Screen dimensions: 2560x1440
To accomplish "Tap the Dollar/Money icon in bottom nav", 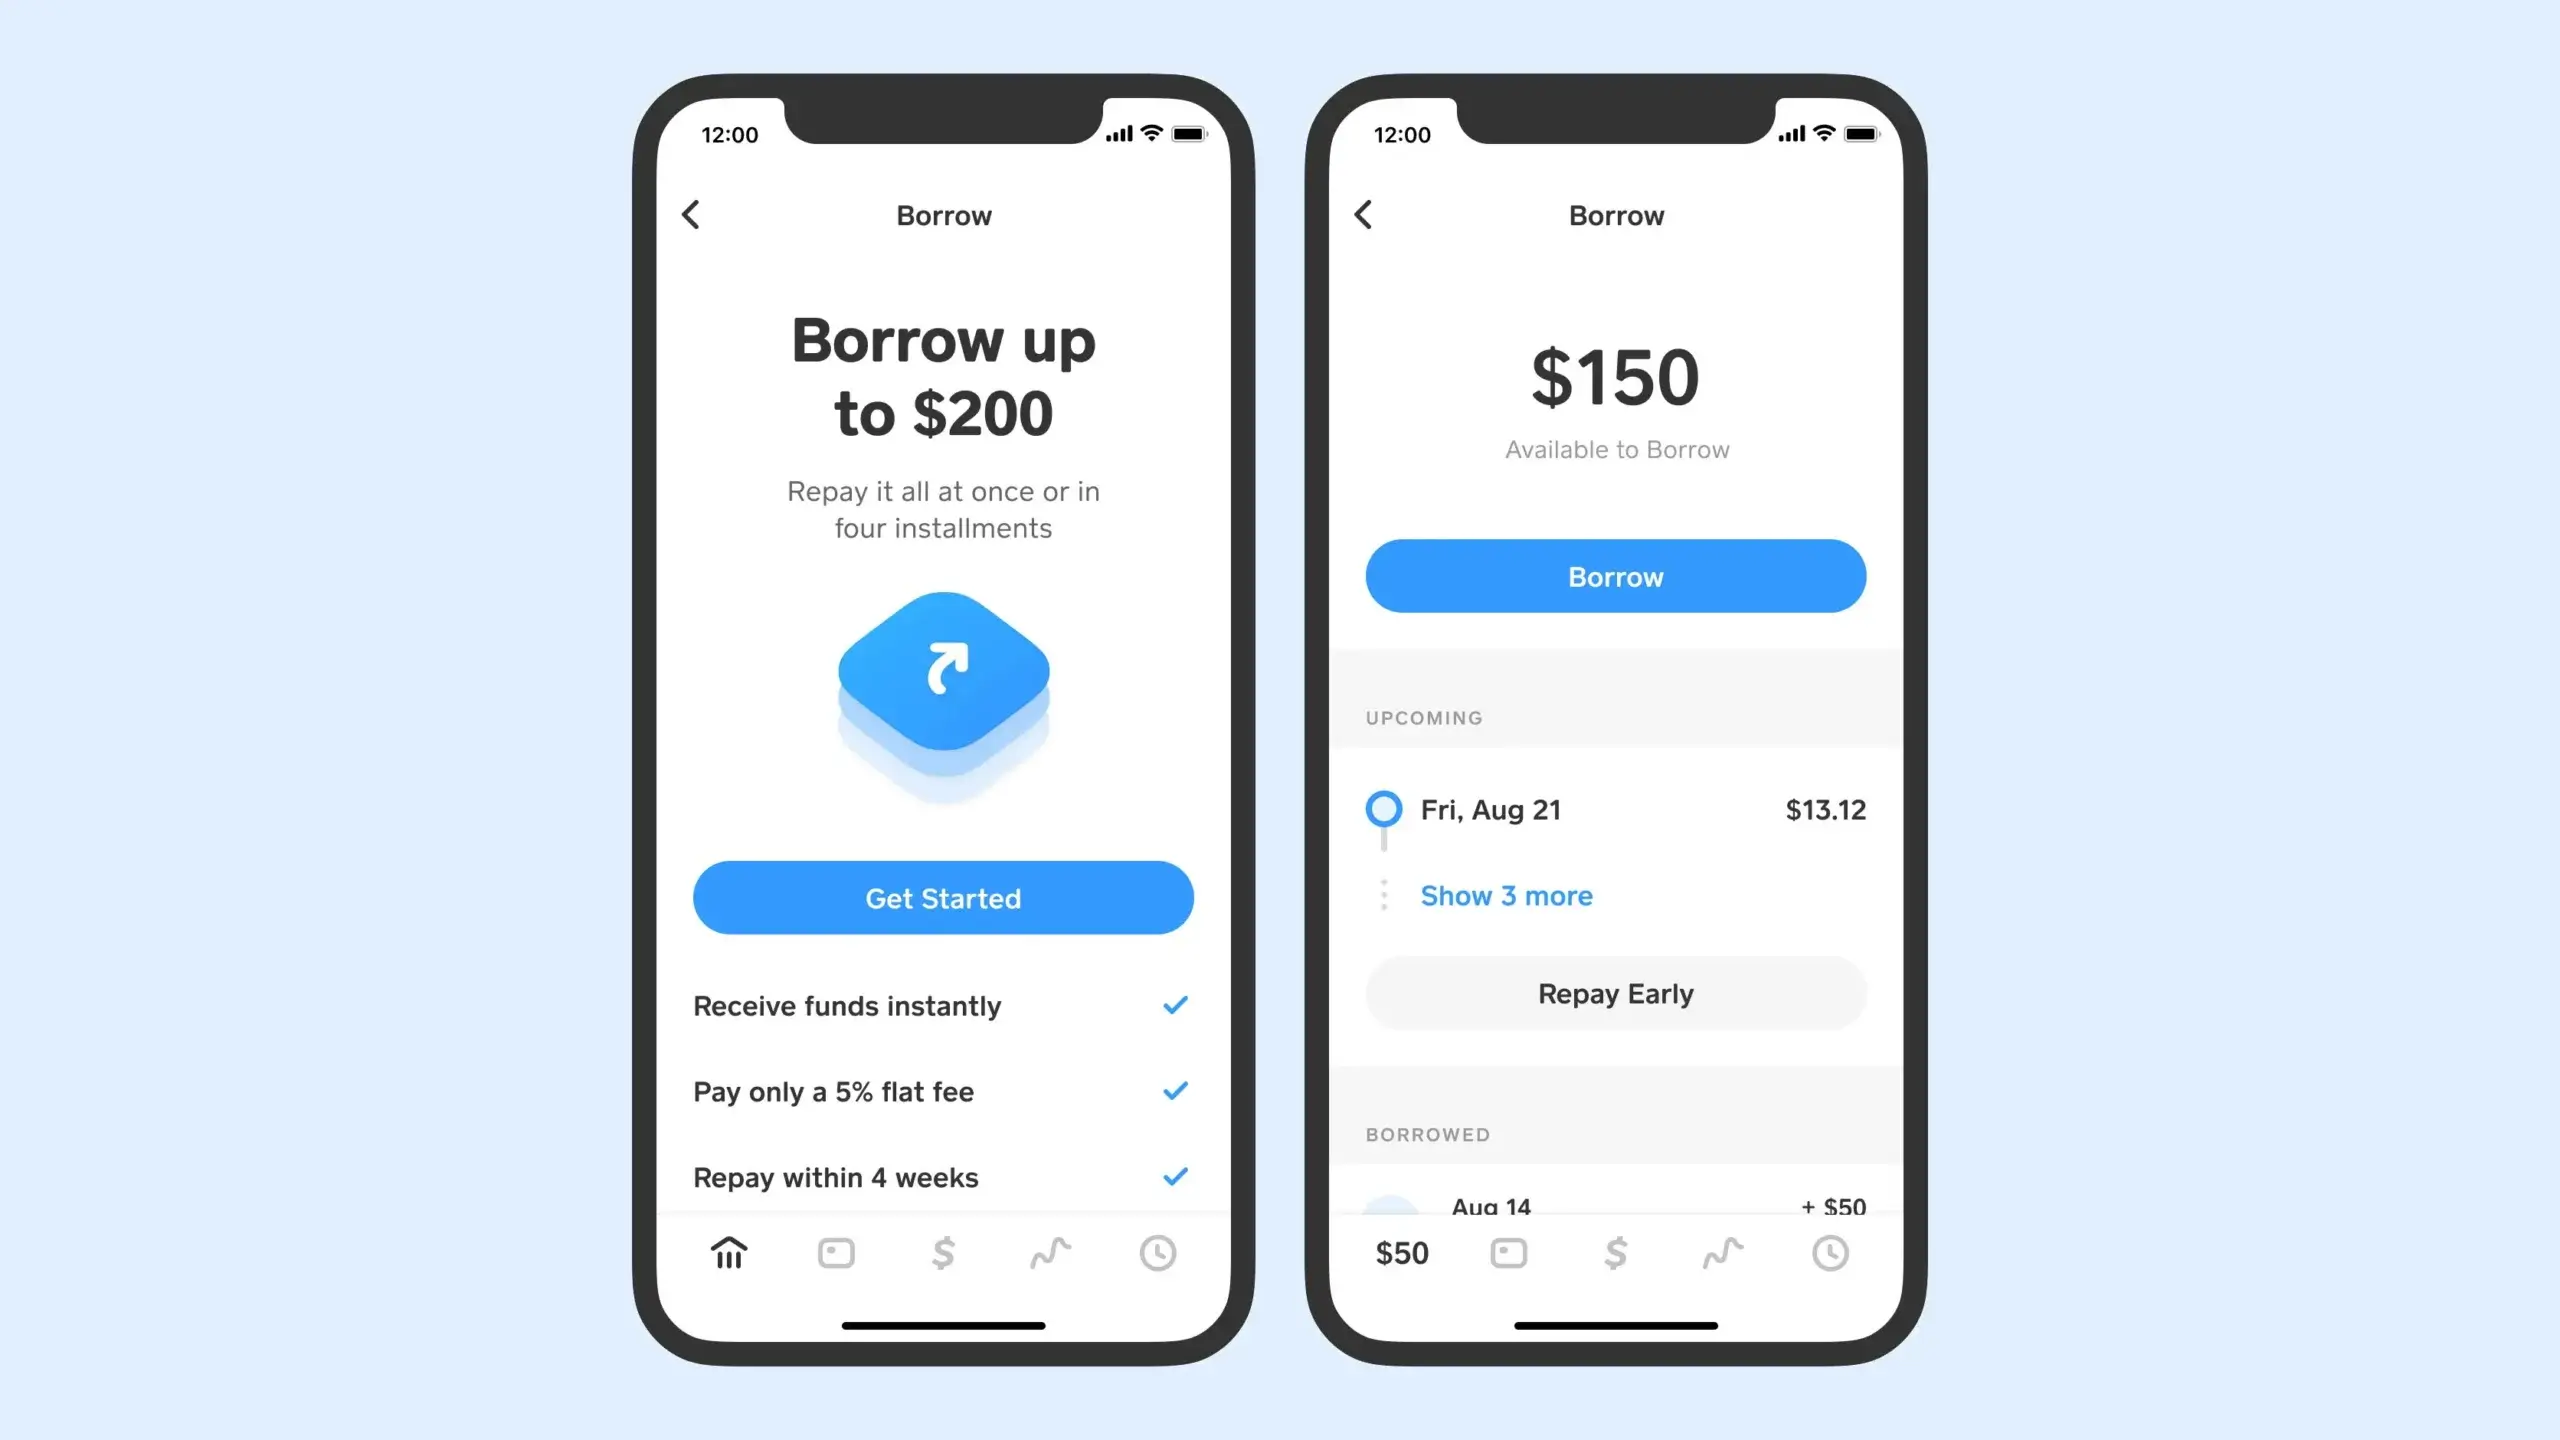I will 944,1252.
